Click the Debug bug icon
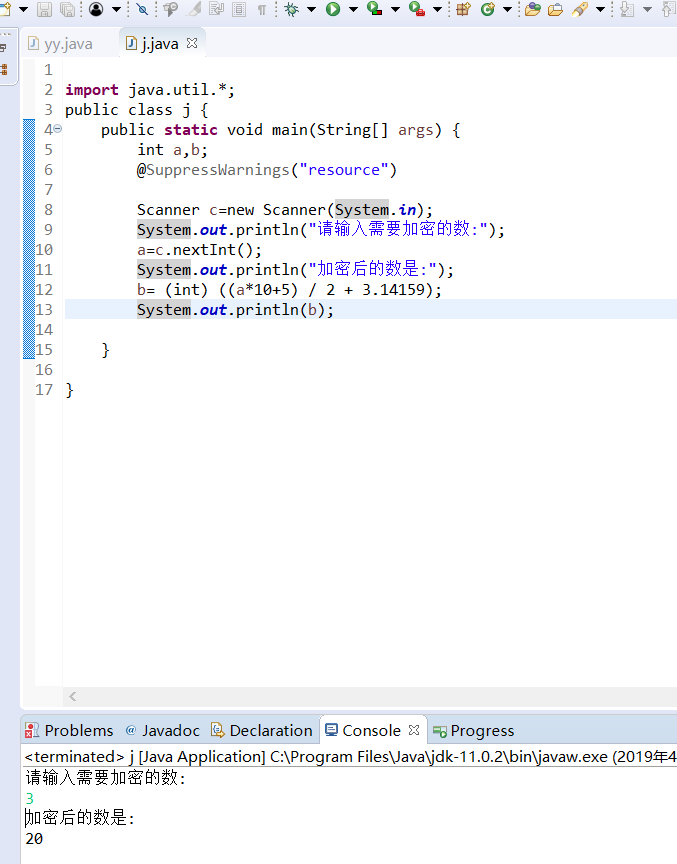 [x=291, y=9]
